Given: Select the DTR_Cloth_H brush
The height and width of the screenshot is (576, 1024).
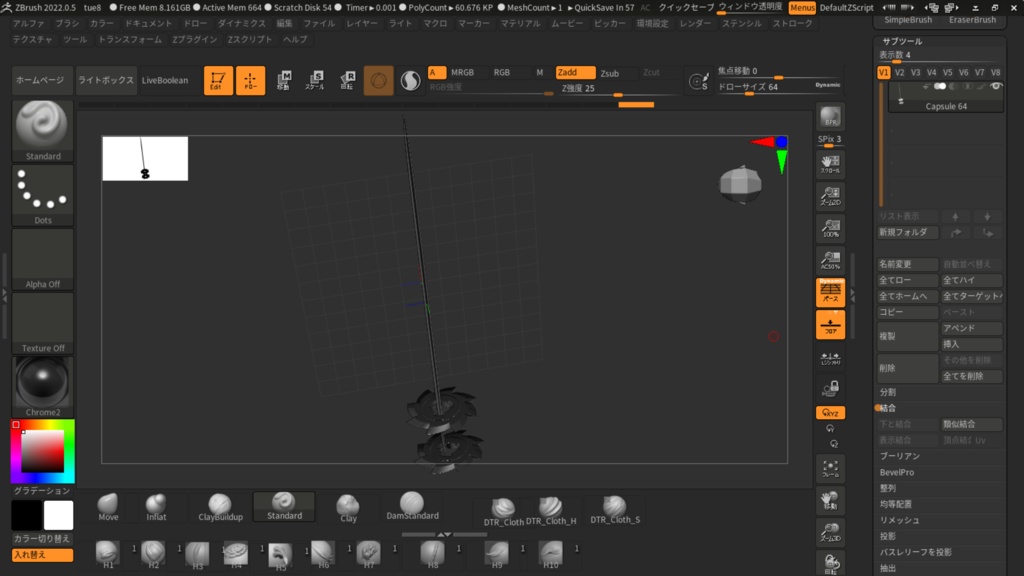Looking at the screenshot, I should coord(551,511).
